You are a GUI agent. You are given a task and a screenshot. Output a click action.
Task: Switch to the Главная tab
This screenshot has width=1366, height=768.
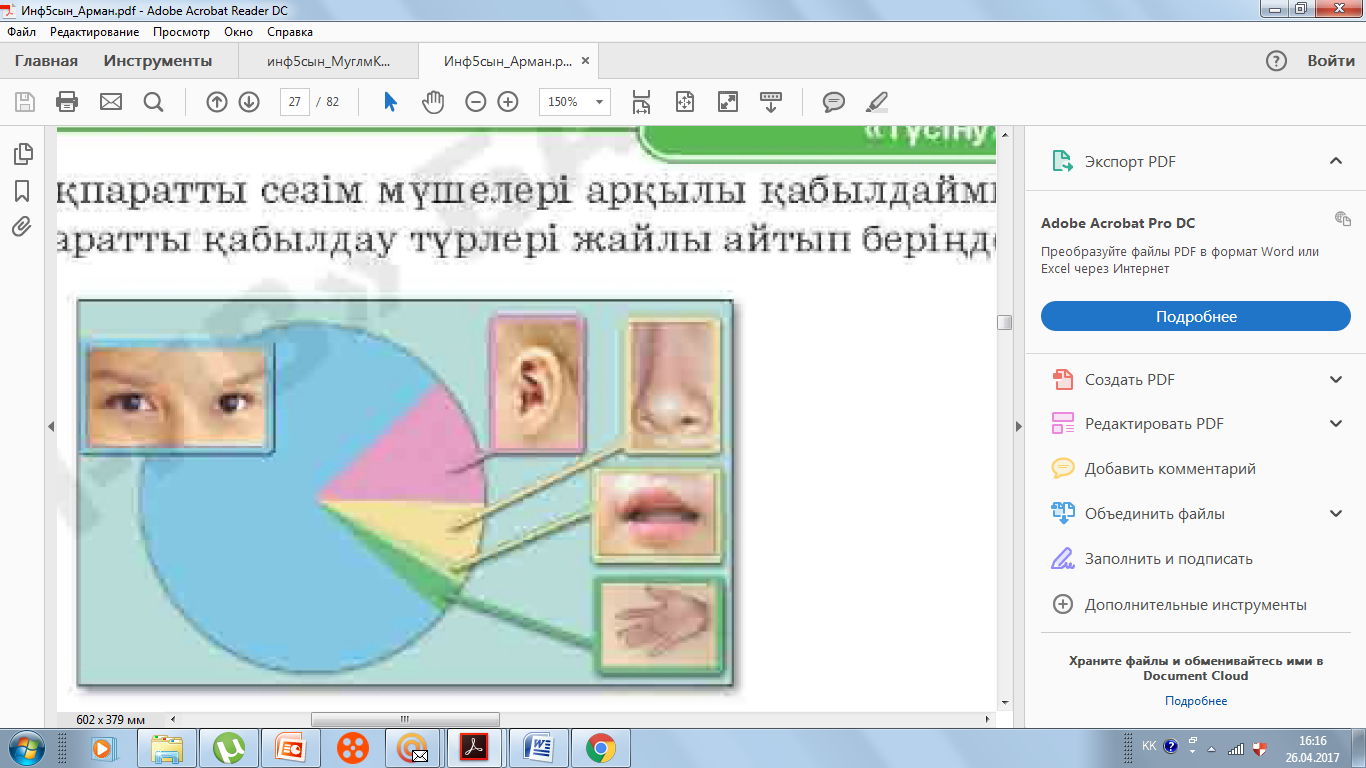click(x=46, y=61)
